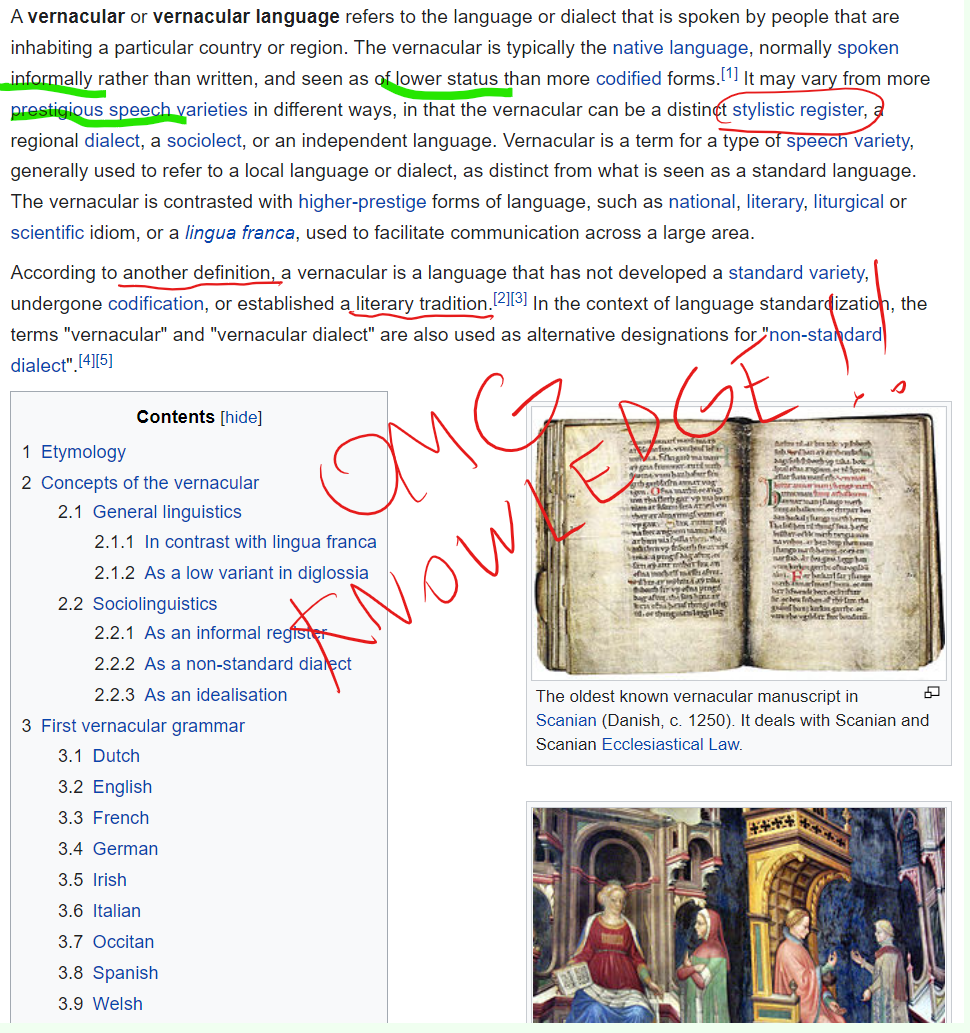Go to First vernacular grammar section
Image resolution: width=970 pixels, height=1033 pixels.
(142, 726)
